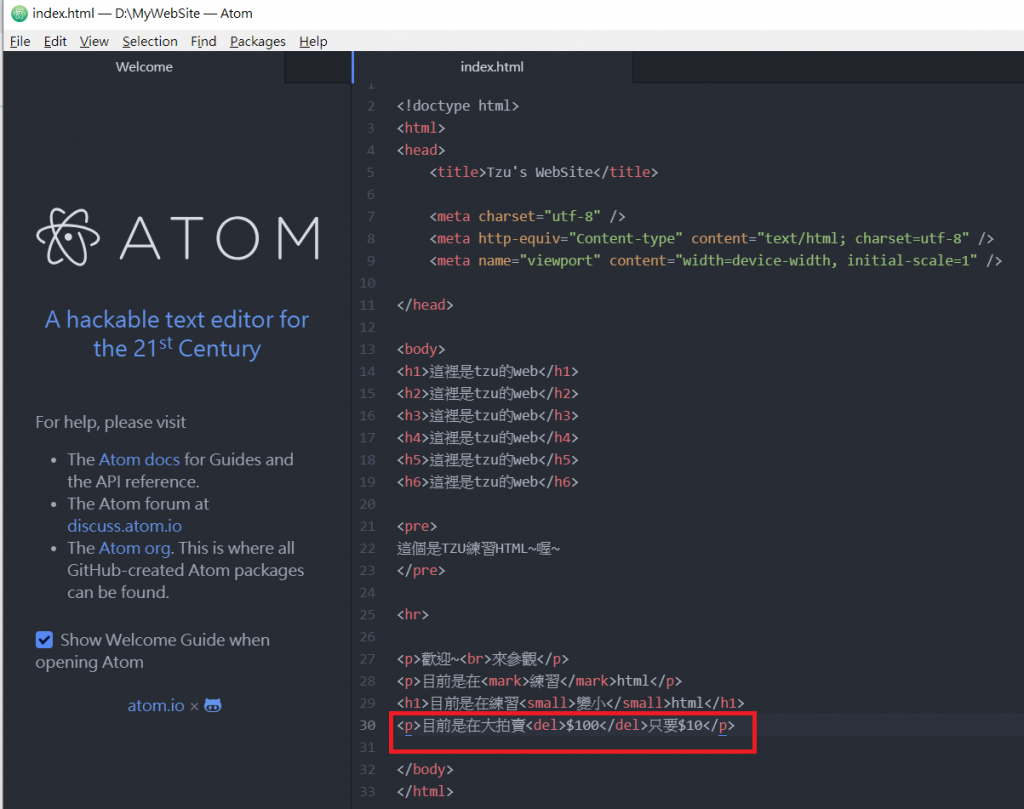1024x809 pixels.
Task: Click the GitHub Octocat icon beside atom.io
Action: point(213,705)
